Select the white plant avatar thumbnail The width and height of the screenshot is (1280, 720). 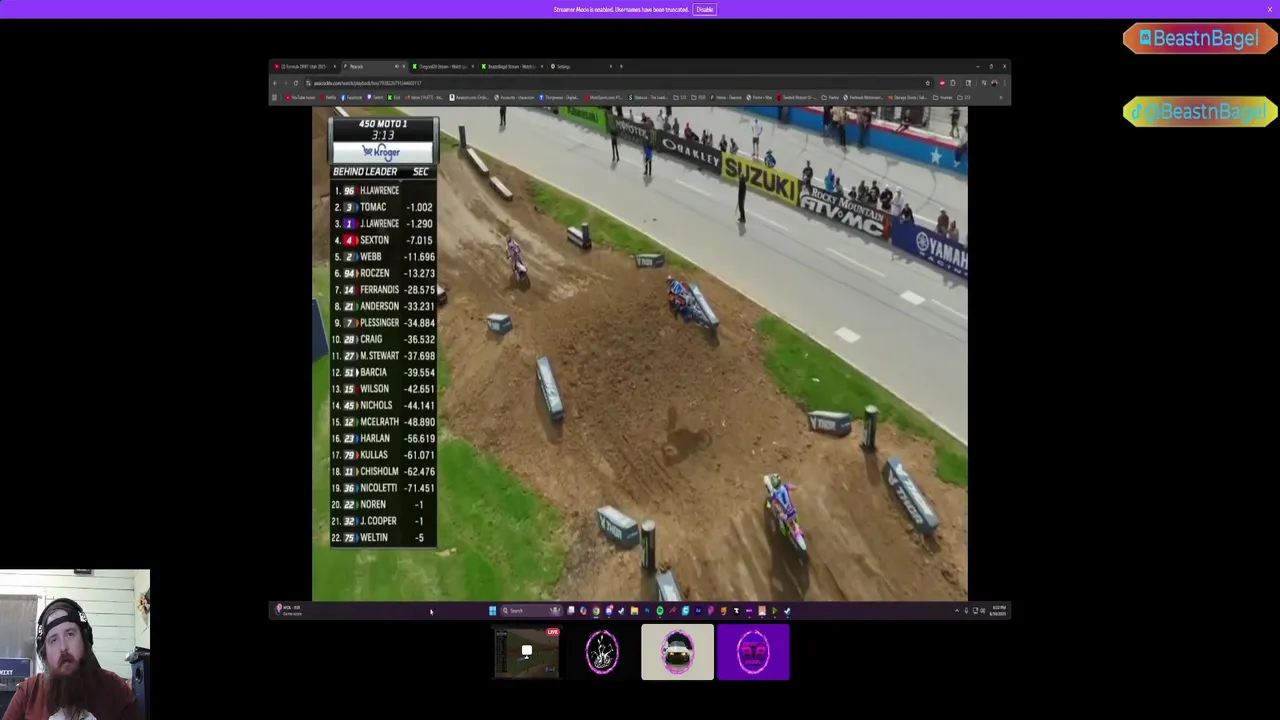click(602, 652)
